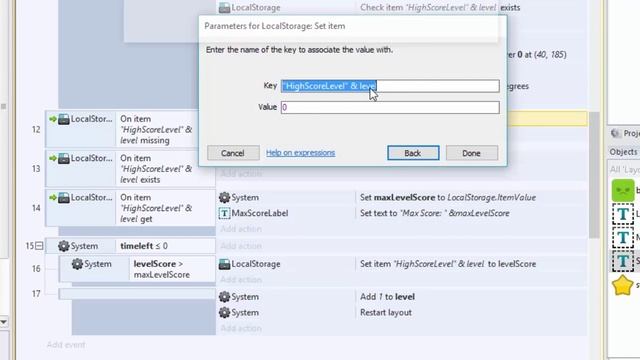Click 'Add action' under event 14 actions

pos(241,229)
